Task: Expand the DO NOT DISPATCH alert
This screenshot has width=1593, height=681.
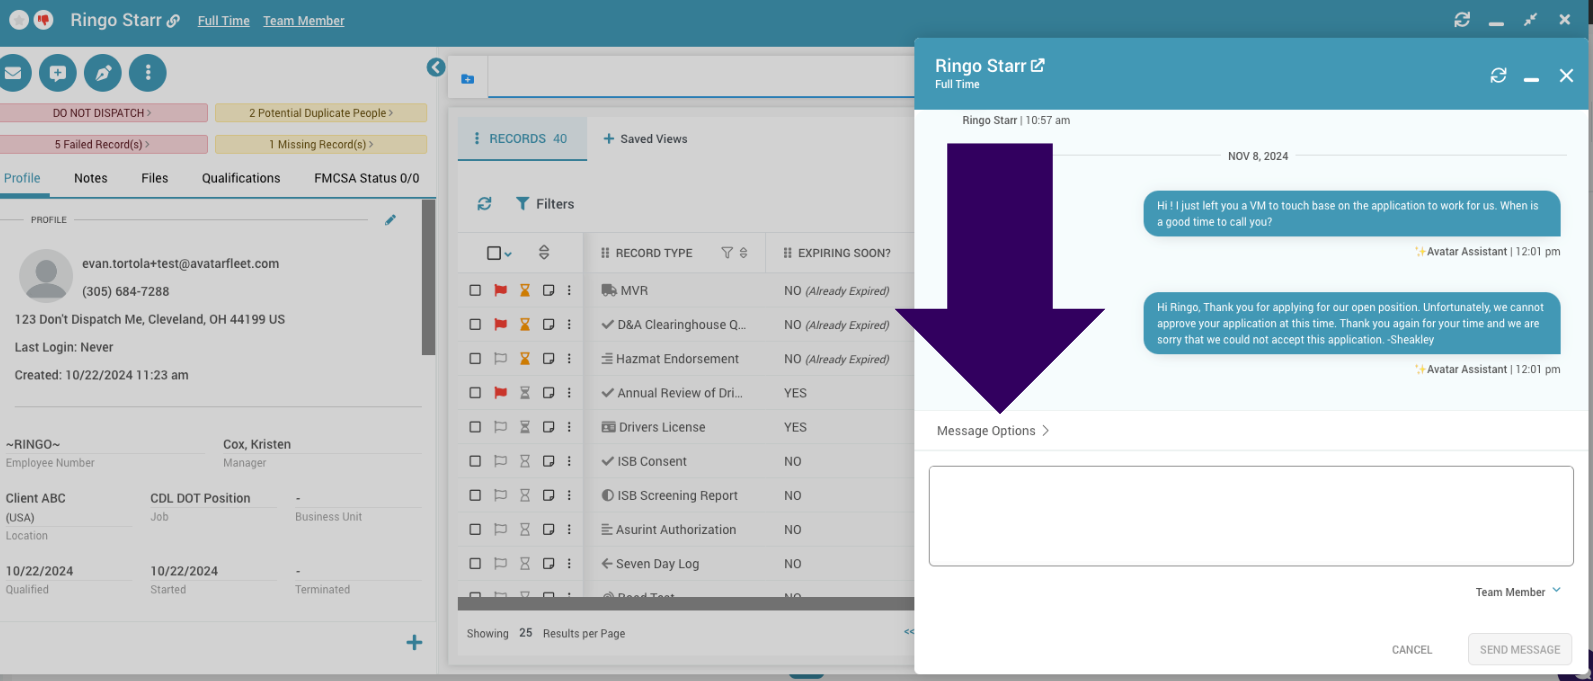Action: 103,113
